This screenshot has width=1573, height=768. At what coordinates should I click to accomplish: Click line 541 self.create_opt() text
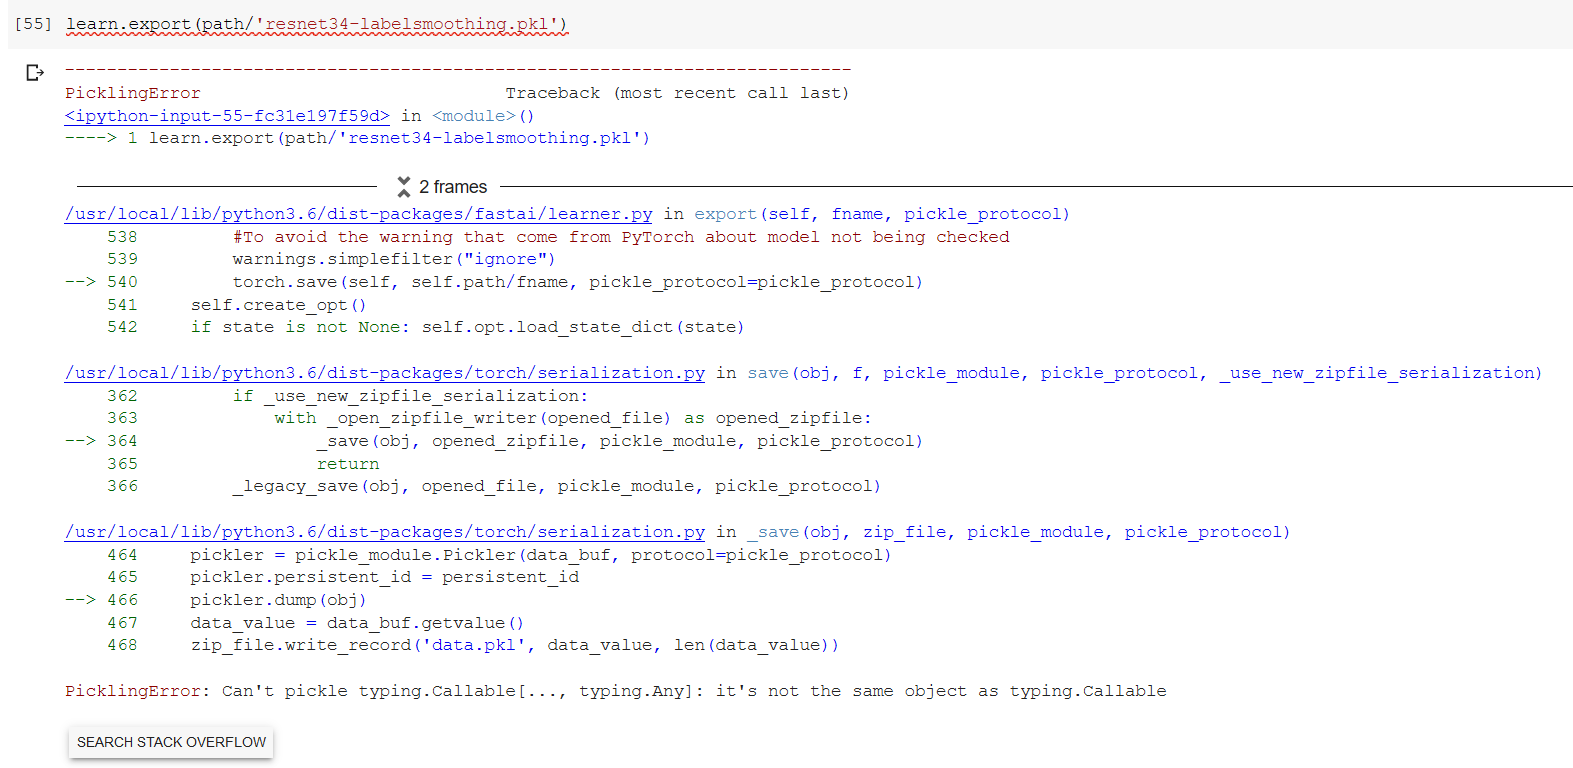point(279,305)
